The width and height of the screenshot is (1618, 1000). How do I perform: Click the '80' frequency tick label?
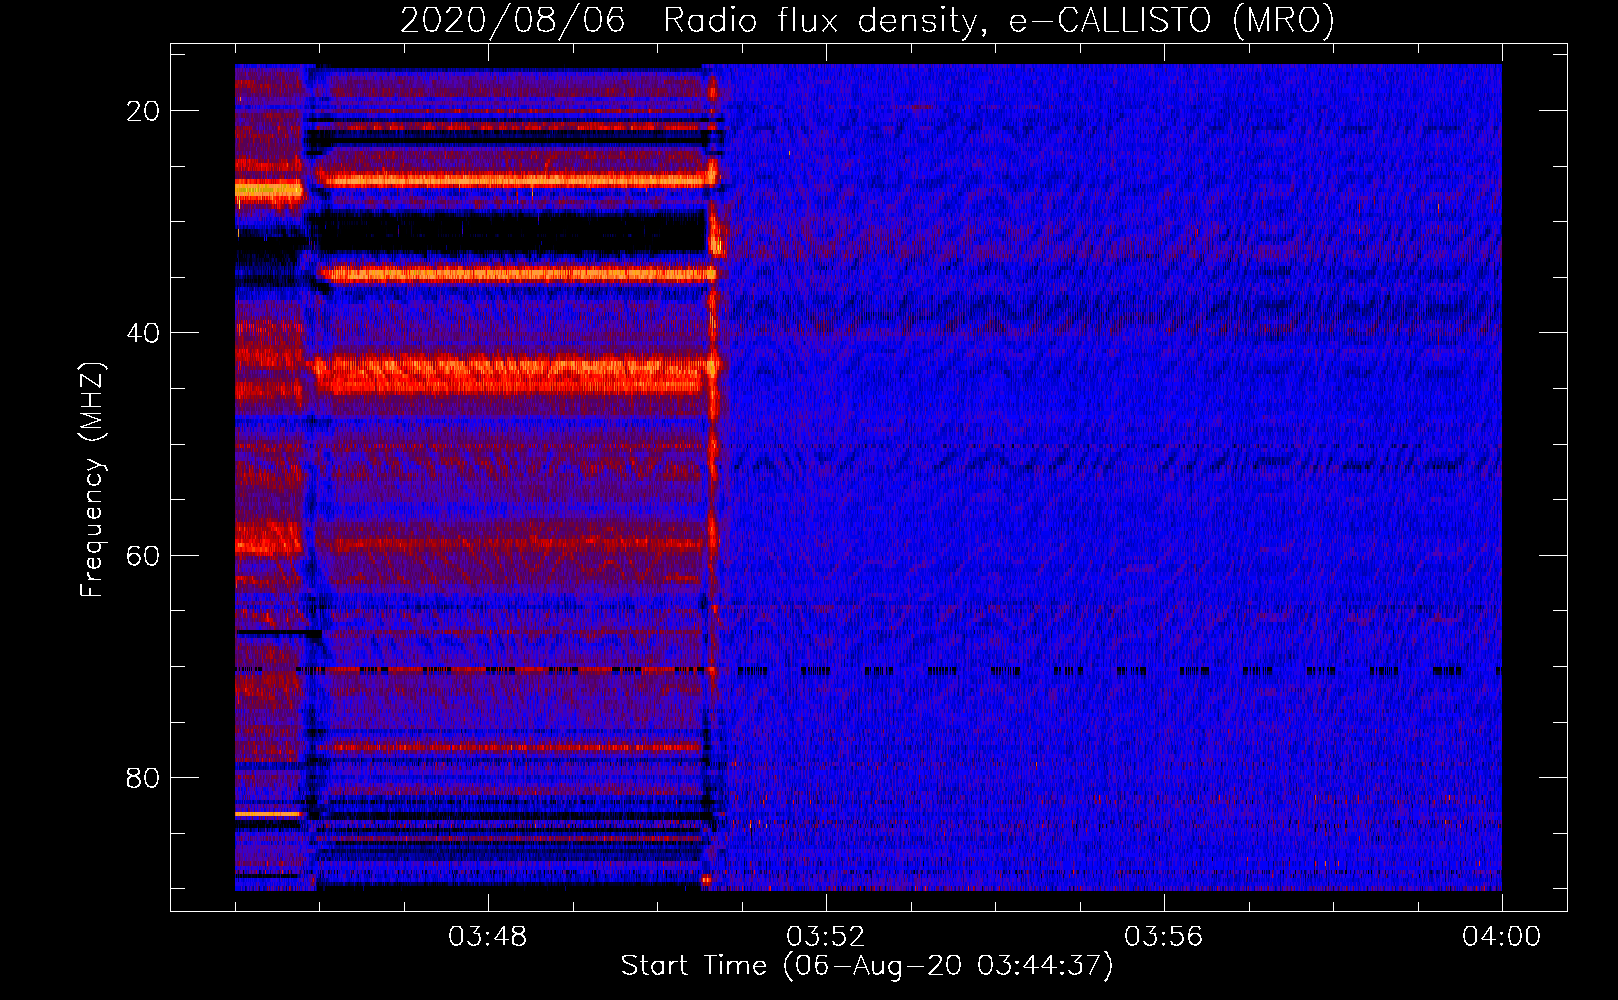pyautogui.click(x=144, y=777)
